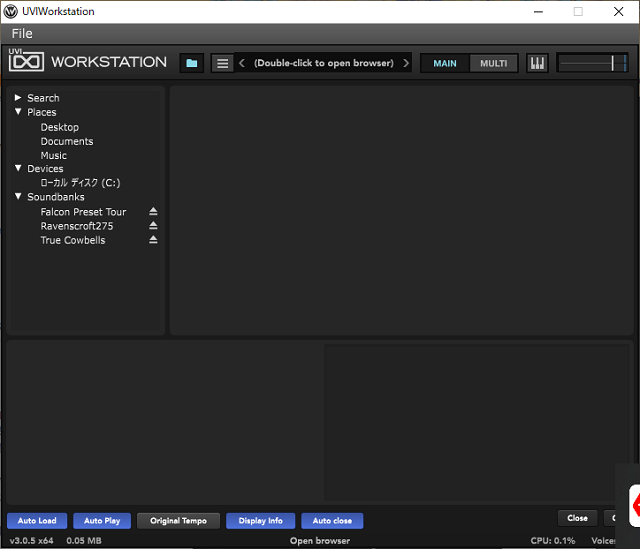Click the preset name display field
640x549 pixels.
click(x=324, y=63)
